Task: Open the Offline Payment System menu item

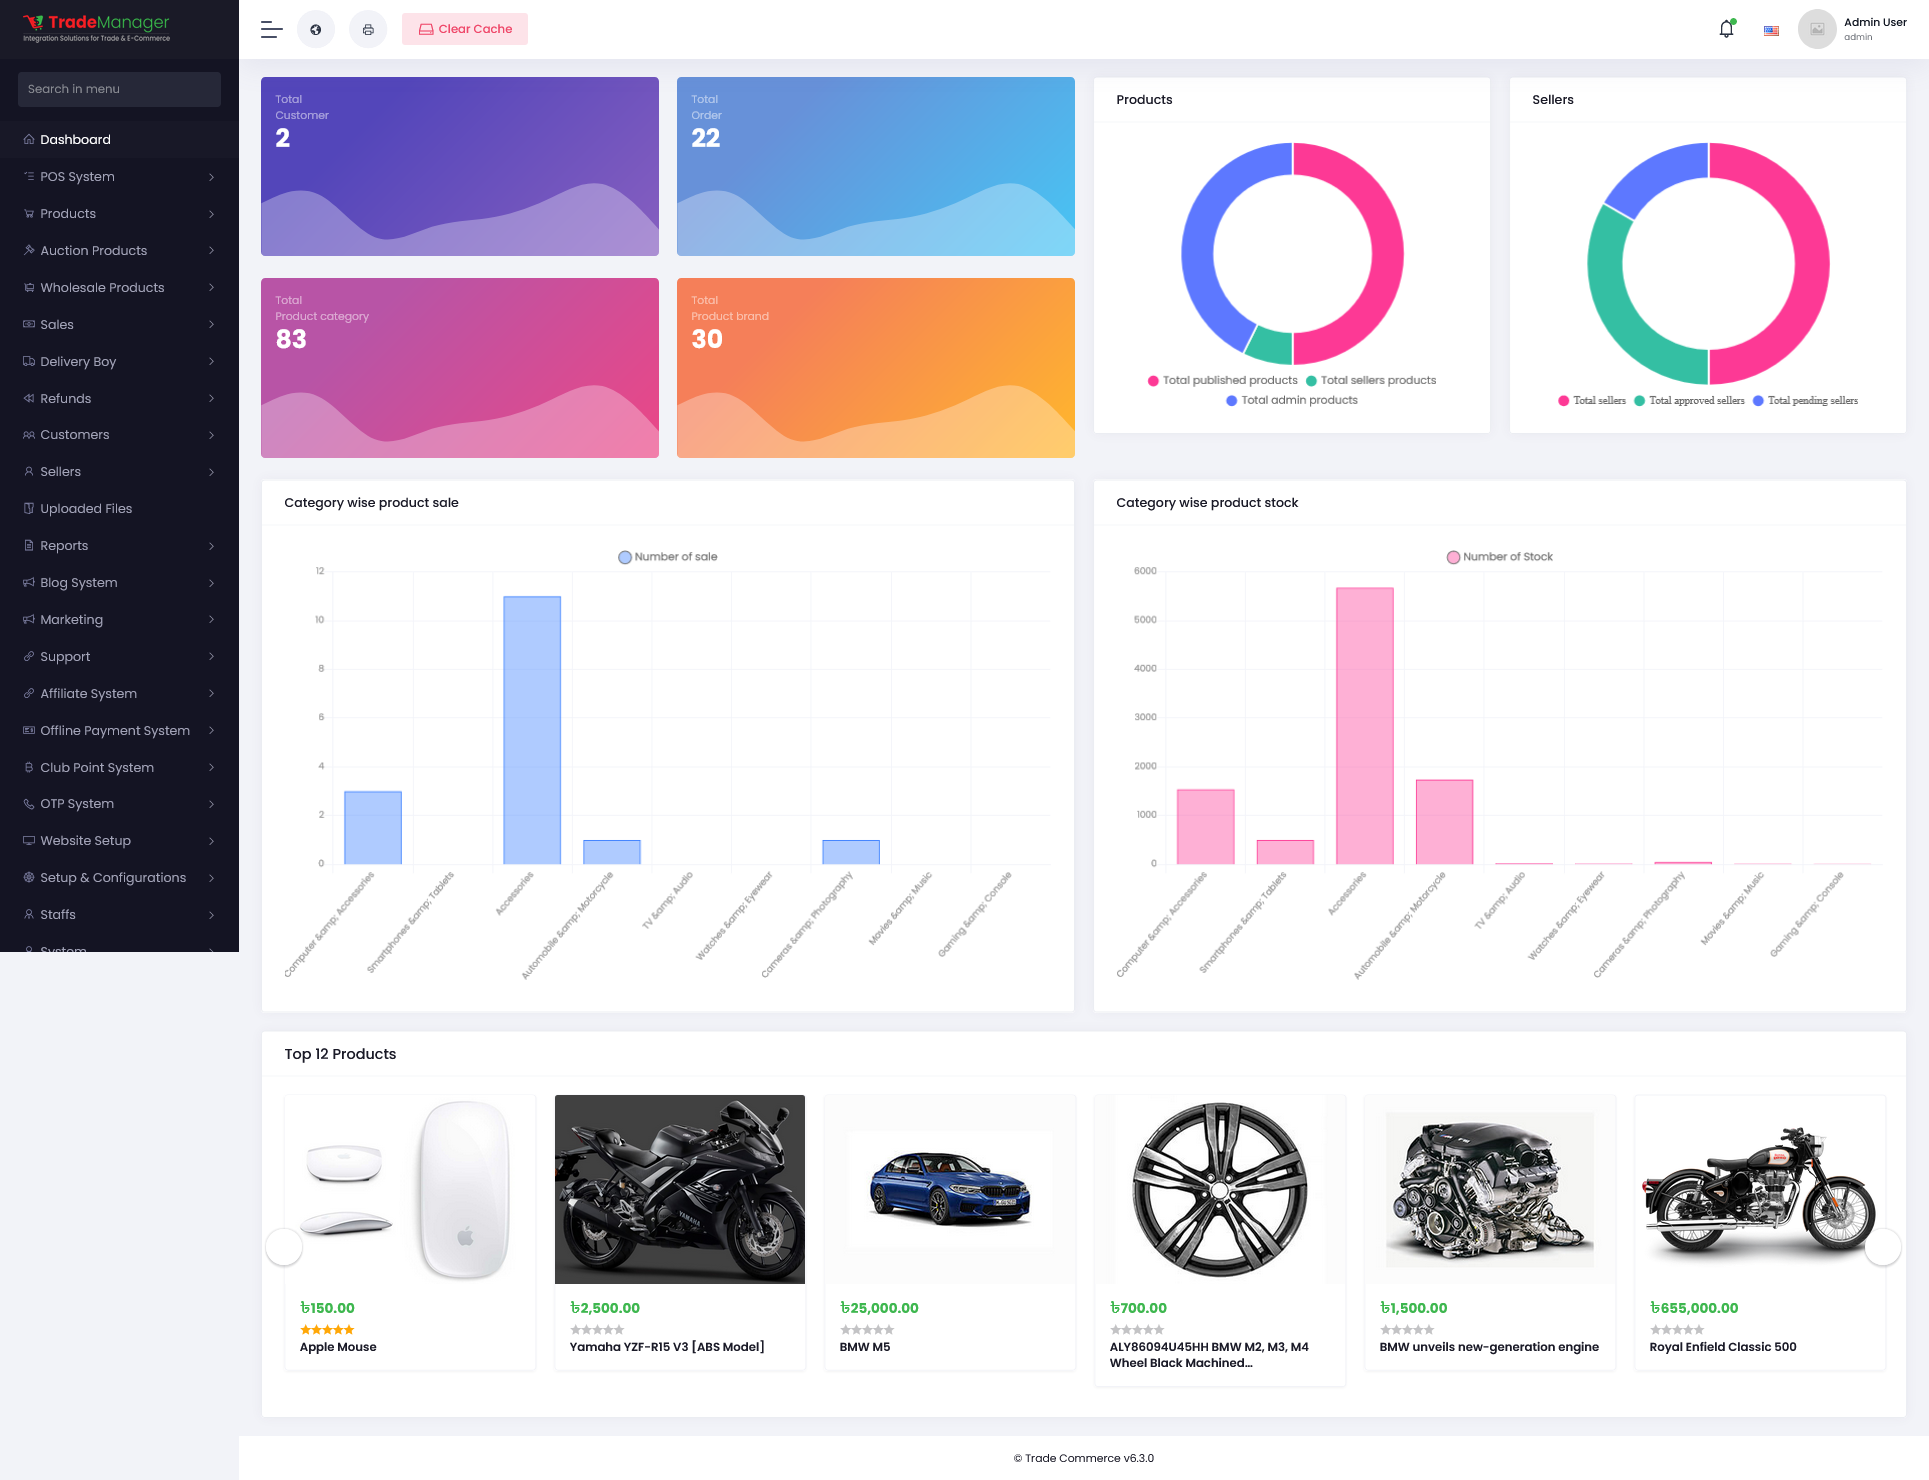Action: [x=119, y=730]
